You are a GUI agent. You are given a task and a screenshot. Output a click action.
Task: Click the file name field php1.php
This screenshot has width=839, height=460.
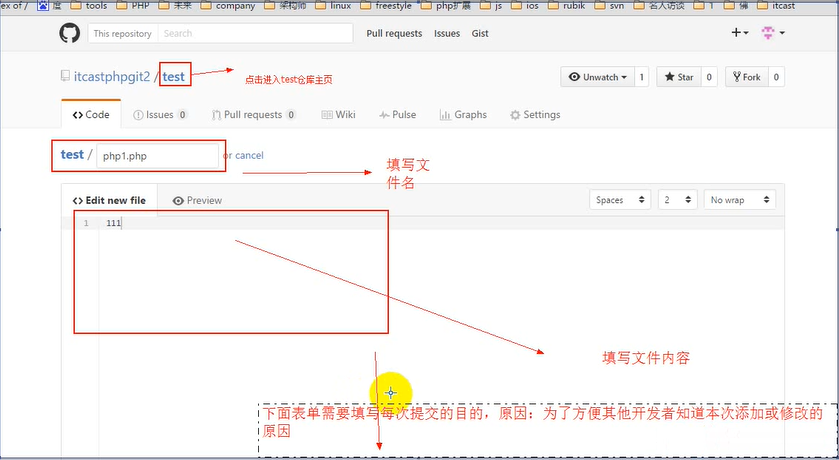[157, 156]
